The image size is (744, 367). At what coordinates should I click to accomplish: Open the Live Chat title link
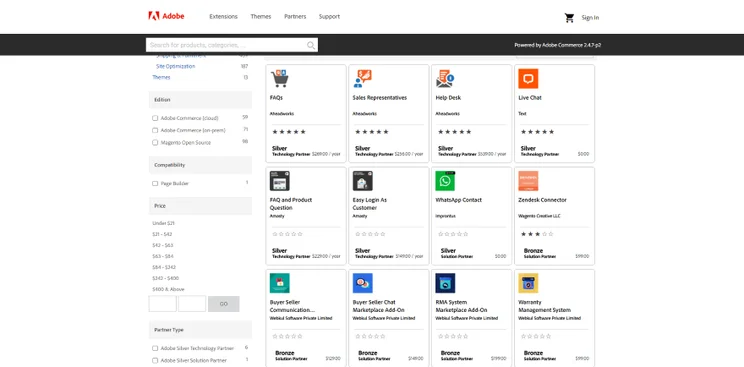(530, 98)
